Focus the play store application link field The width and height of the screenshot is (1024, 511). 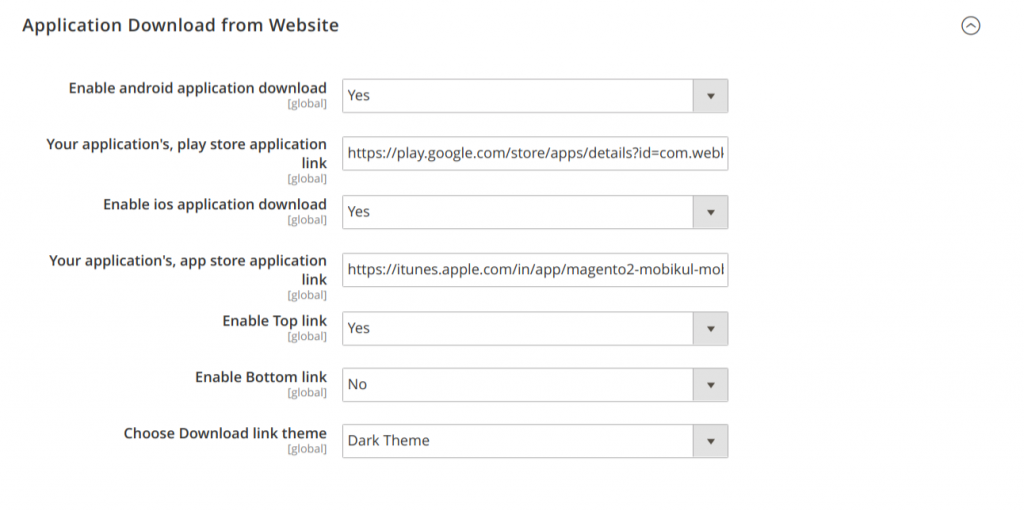pyautogui.click(x=534, y=154)
